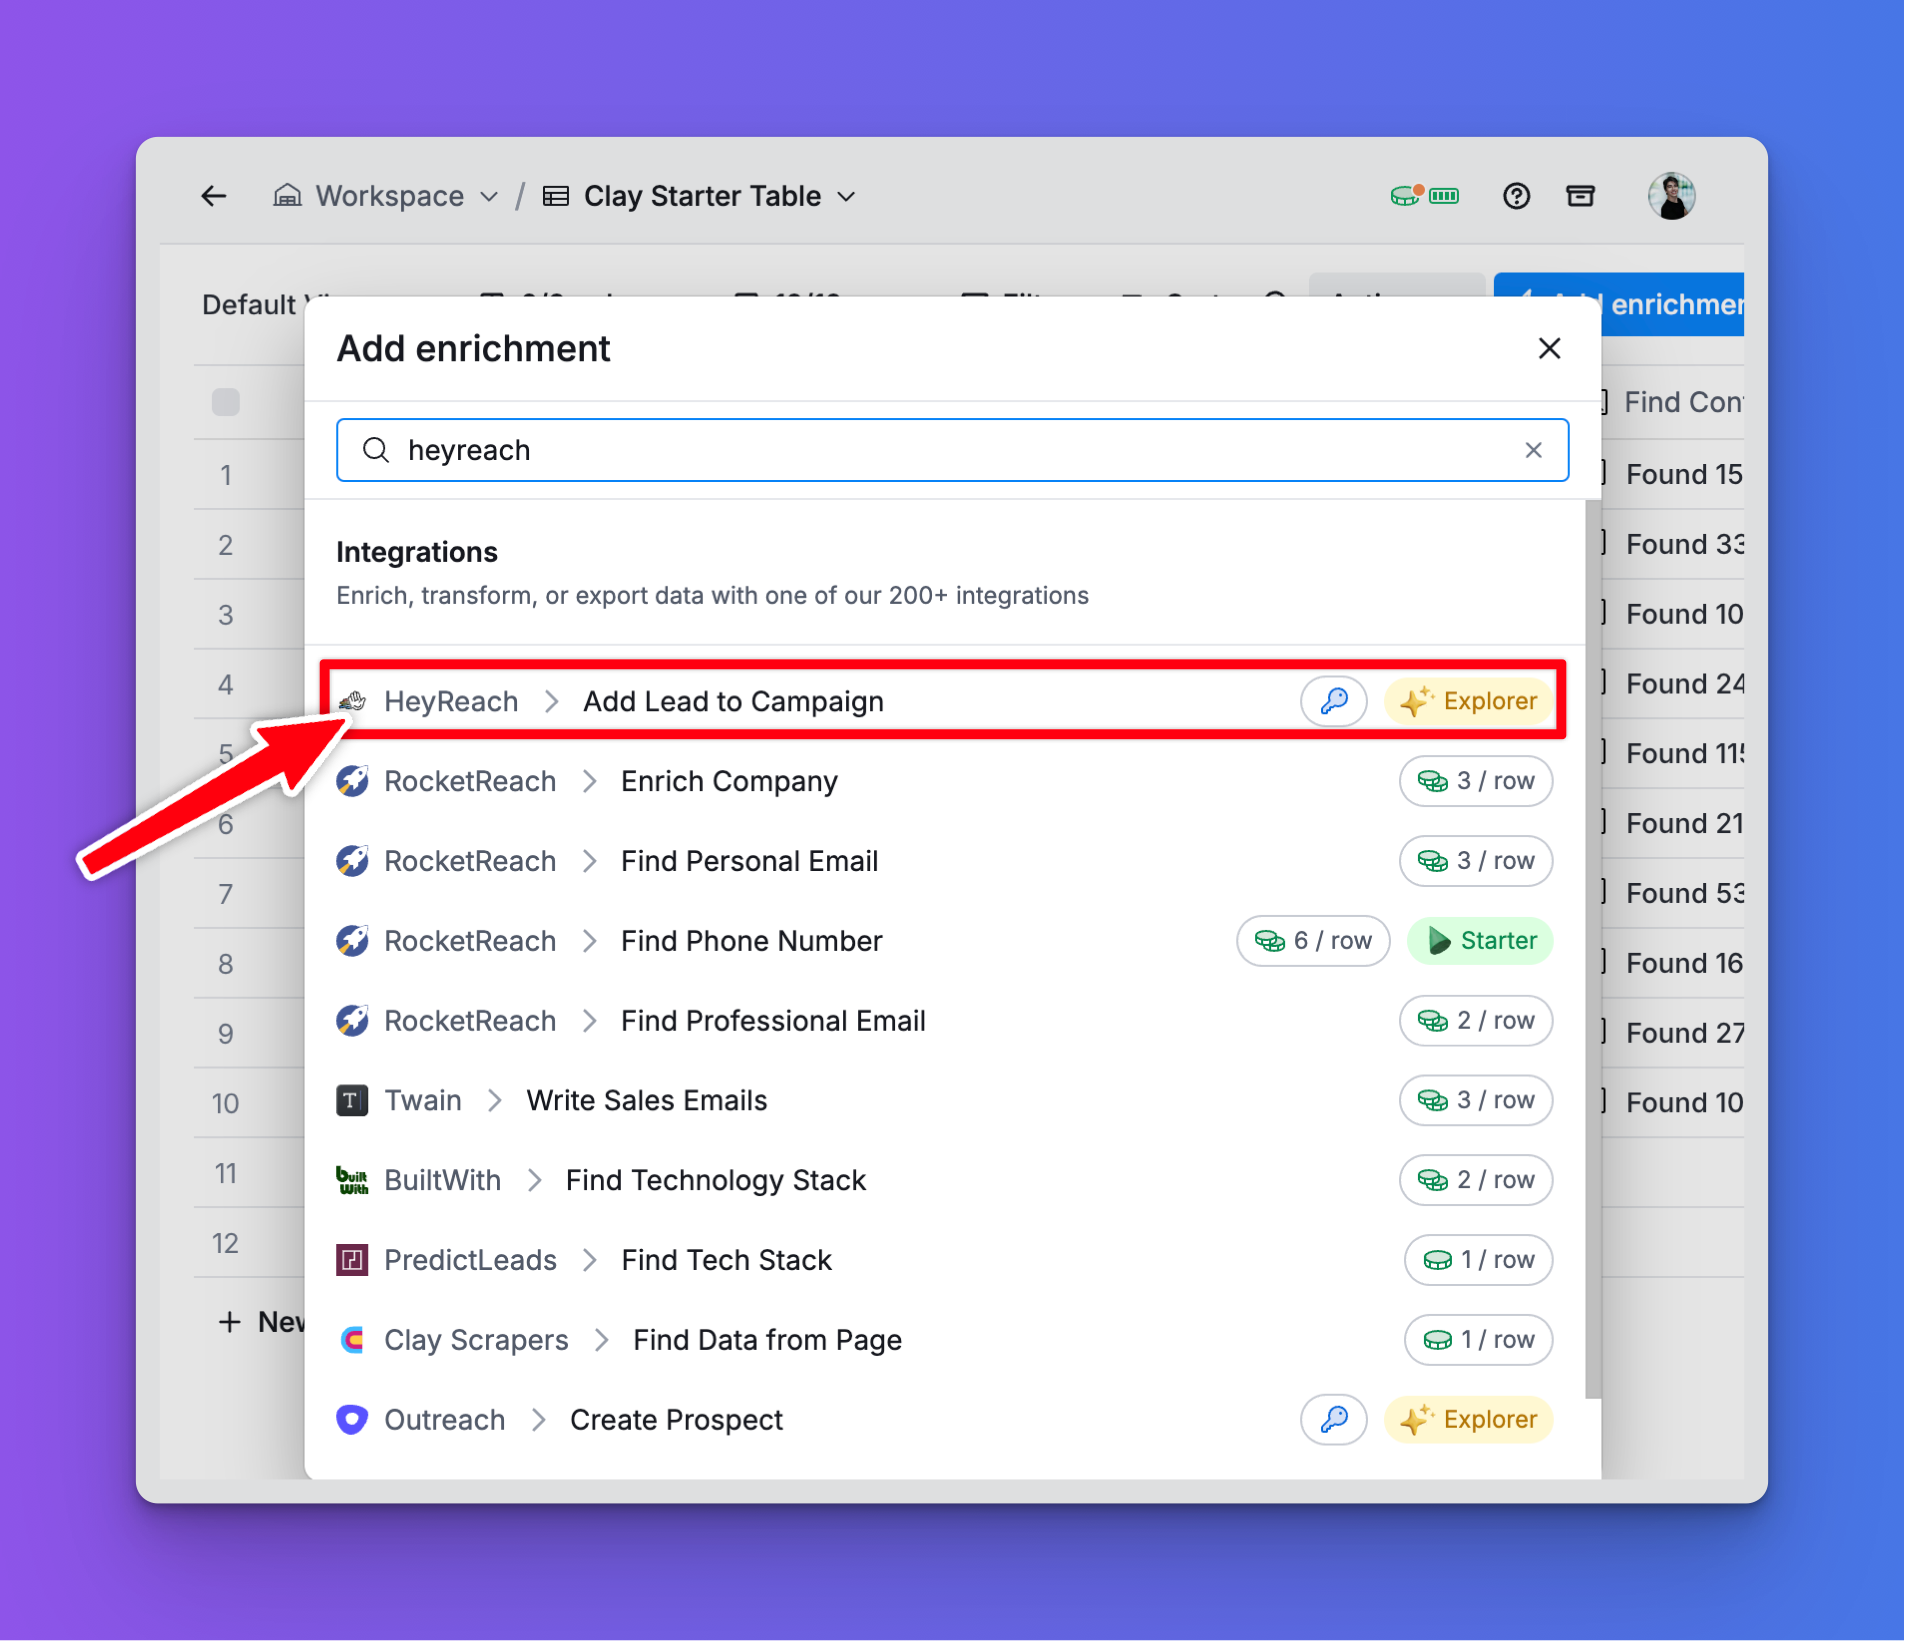Image resolution: width=1906 pixels, height=1642 pixels.
Task: Click RocketReach icon for Find Professional Email
Action: tap(352, 1021)
